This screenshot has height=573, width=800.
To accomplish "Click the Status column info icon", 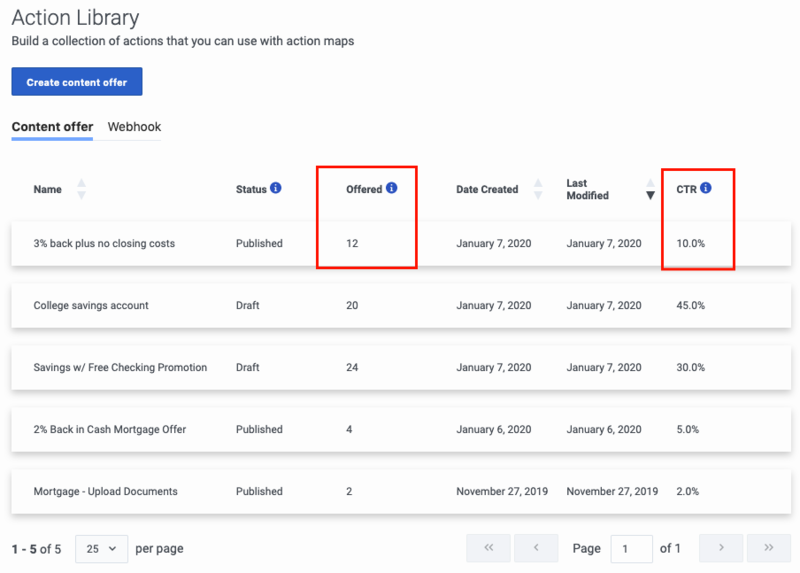I will pyautogui.click(x=276, y=188).
